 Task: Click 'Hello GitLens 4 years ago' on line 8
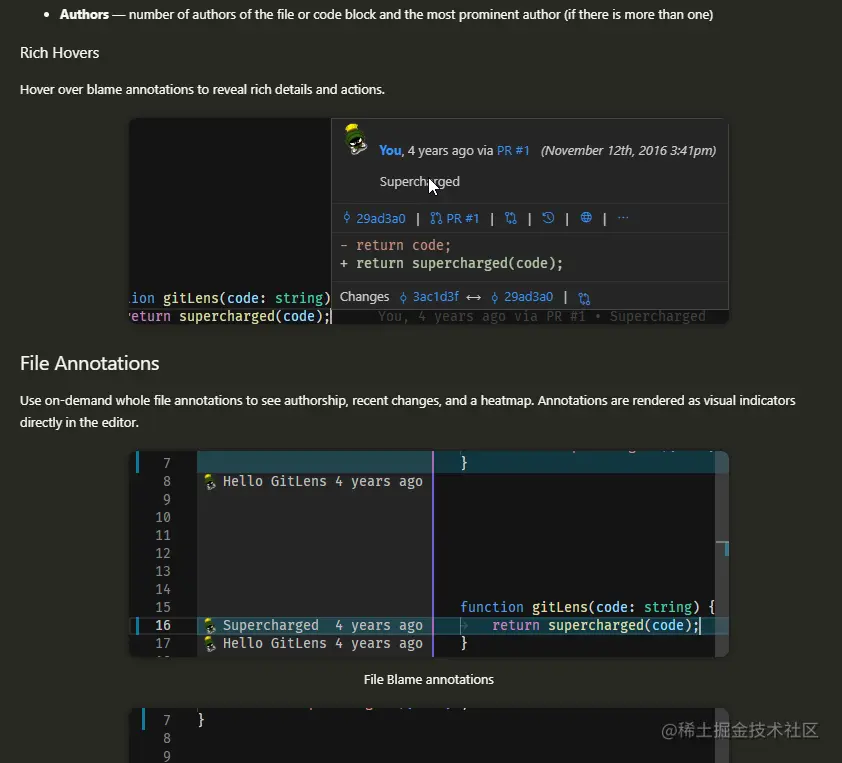click(x=322, y=482)
